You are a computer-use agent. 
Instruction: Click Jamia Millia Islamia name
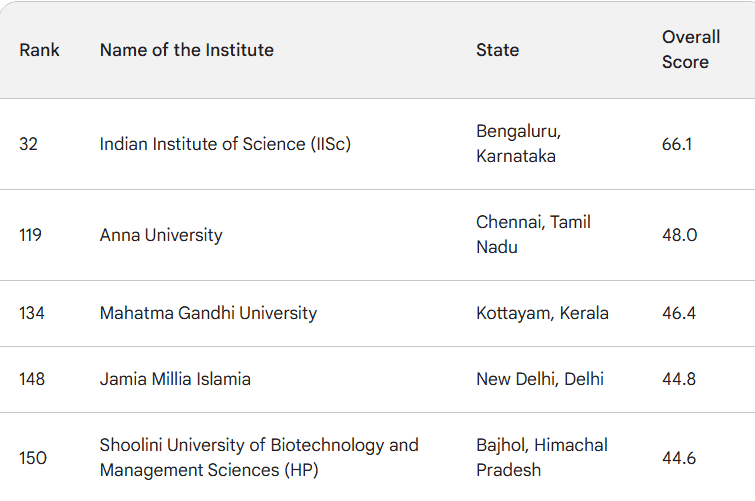(175, 379)
